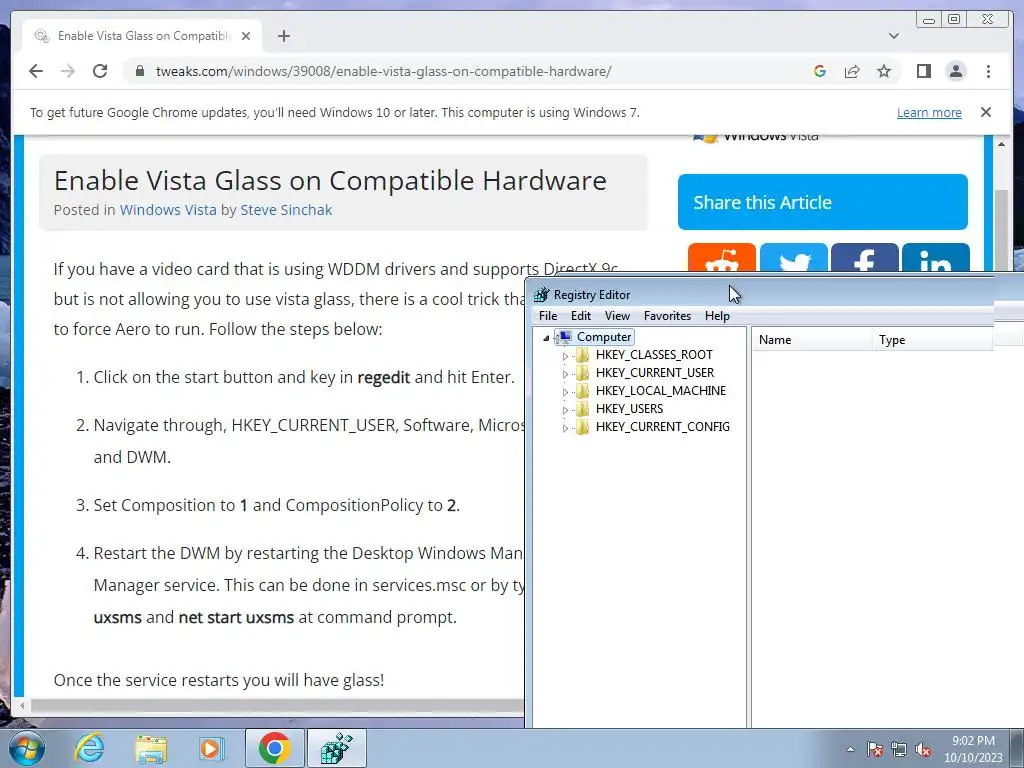
Task: Open Action Center flag icon
Action: click(874, 749)
